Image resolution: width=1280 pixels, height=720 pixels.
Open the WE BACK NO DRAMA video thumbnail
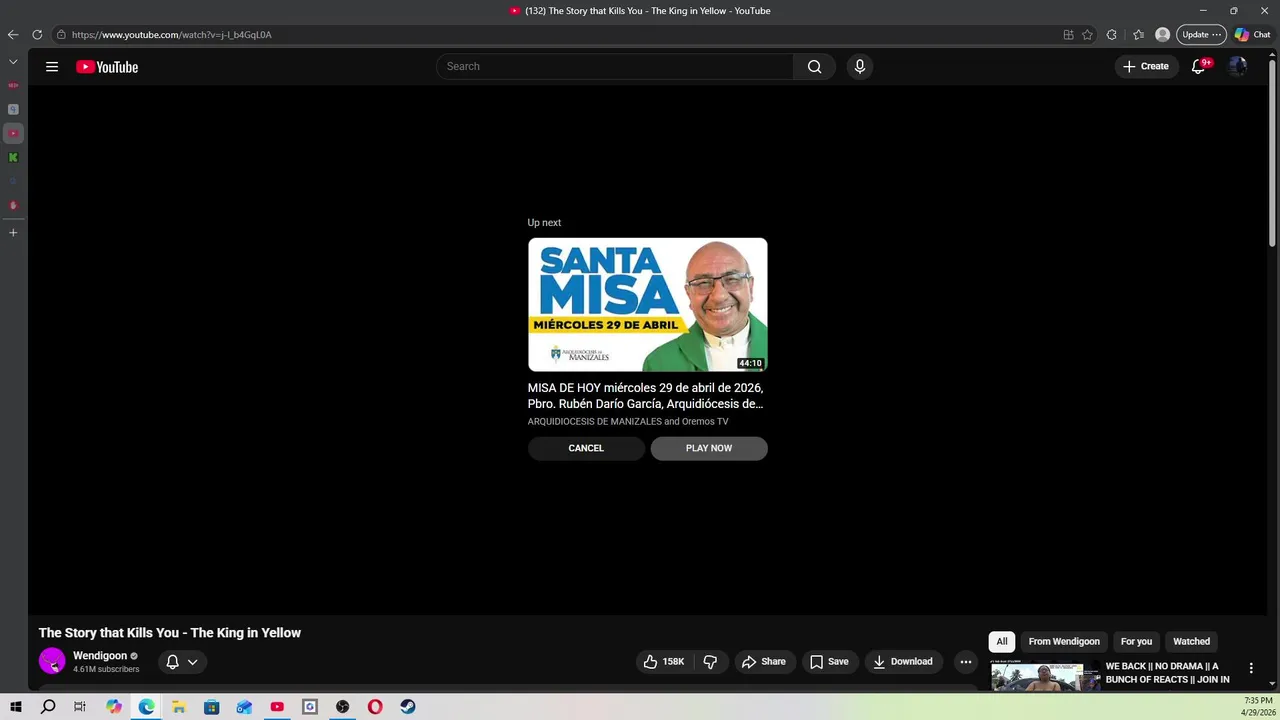coord(1044,676)
